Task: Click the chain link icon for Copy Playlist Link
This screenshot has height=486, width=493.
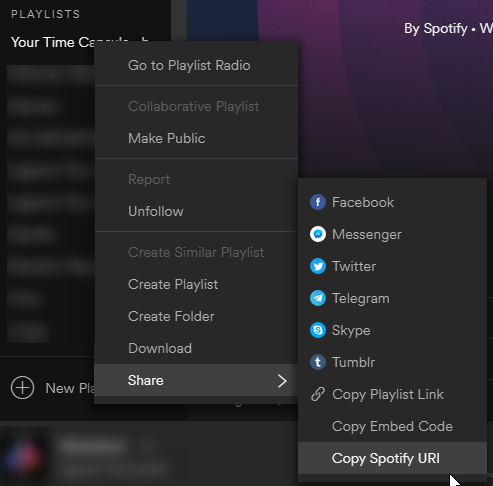Action: click(x=318, y=394)
